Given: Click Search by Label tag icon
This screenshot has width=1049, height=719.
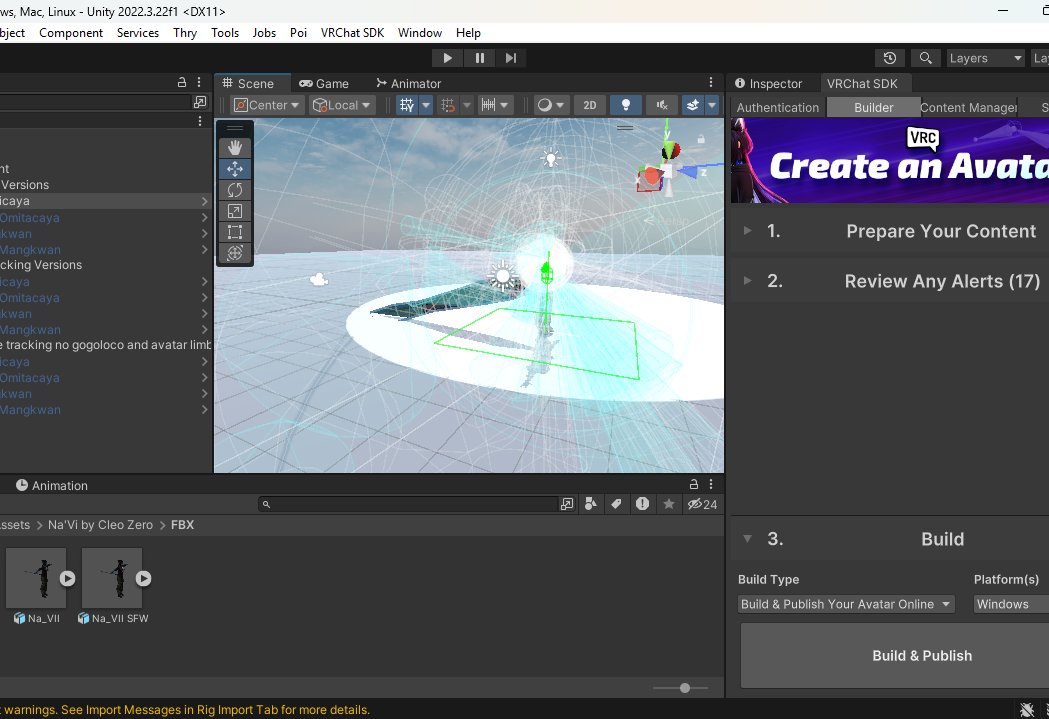Looking at the screenshot, I should coord(616,504).
